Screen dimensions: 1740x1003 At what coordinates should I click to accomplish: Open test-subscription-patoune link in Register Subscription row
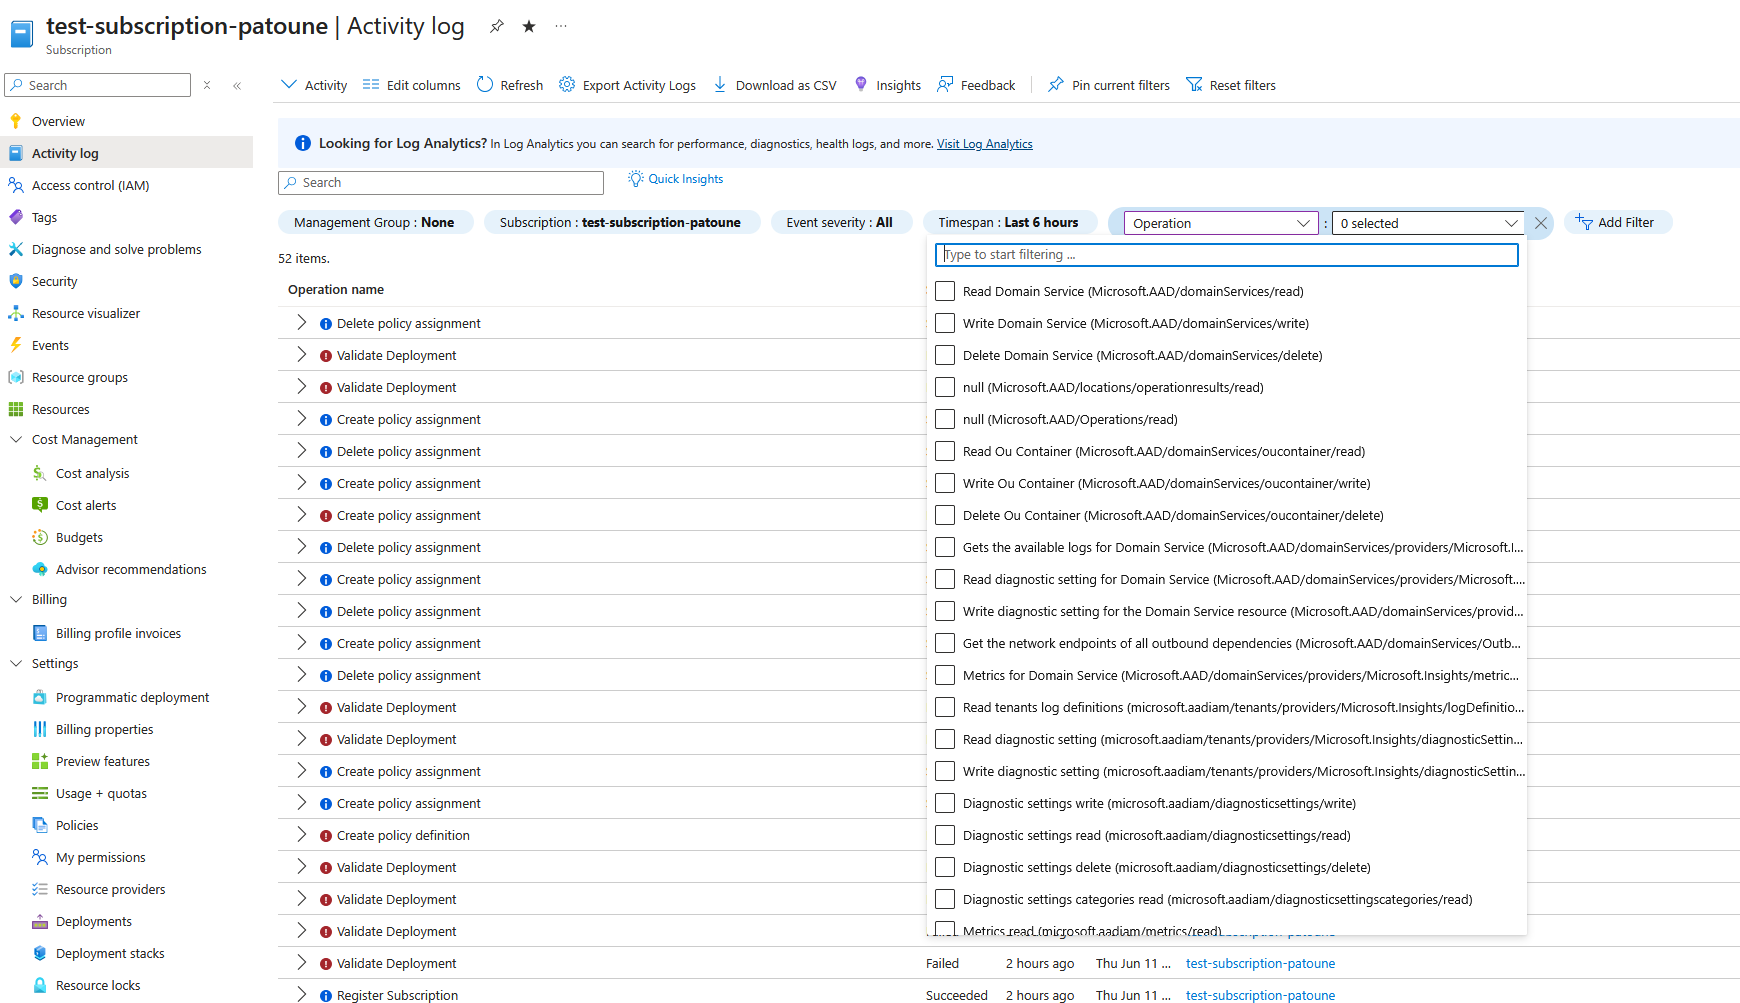click(x=1260, y=995)
